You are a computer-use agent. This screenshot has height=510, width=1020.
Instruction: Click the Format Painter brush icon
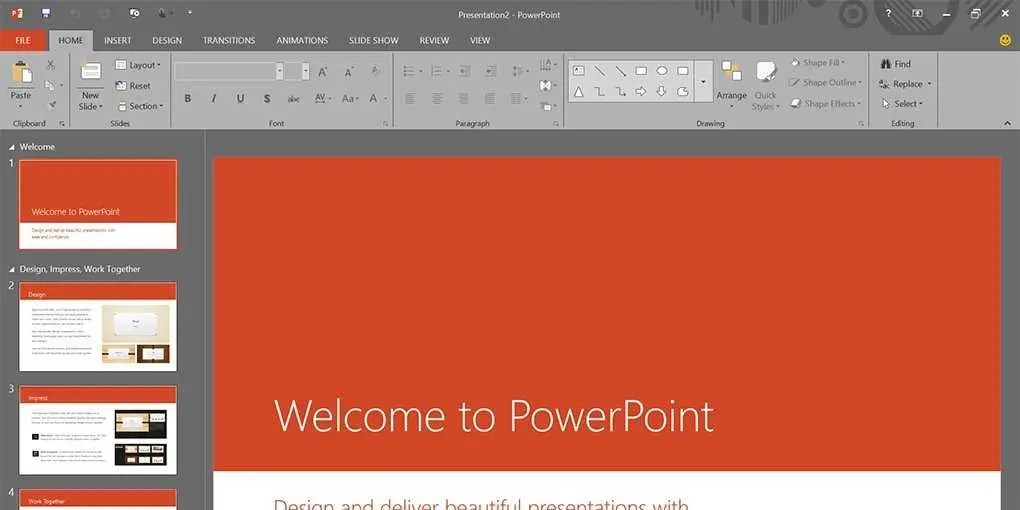pos(51,105)
